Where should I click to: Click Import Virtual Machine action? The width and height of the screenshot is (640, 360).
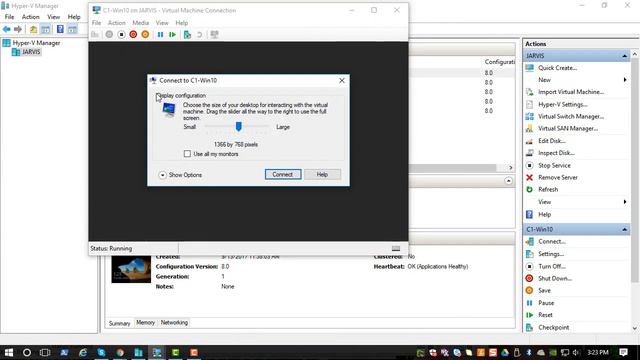pos(571,92)
